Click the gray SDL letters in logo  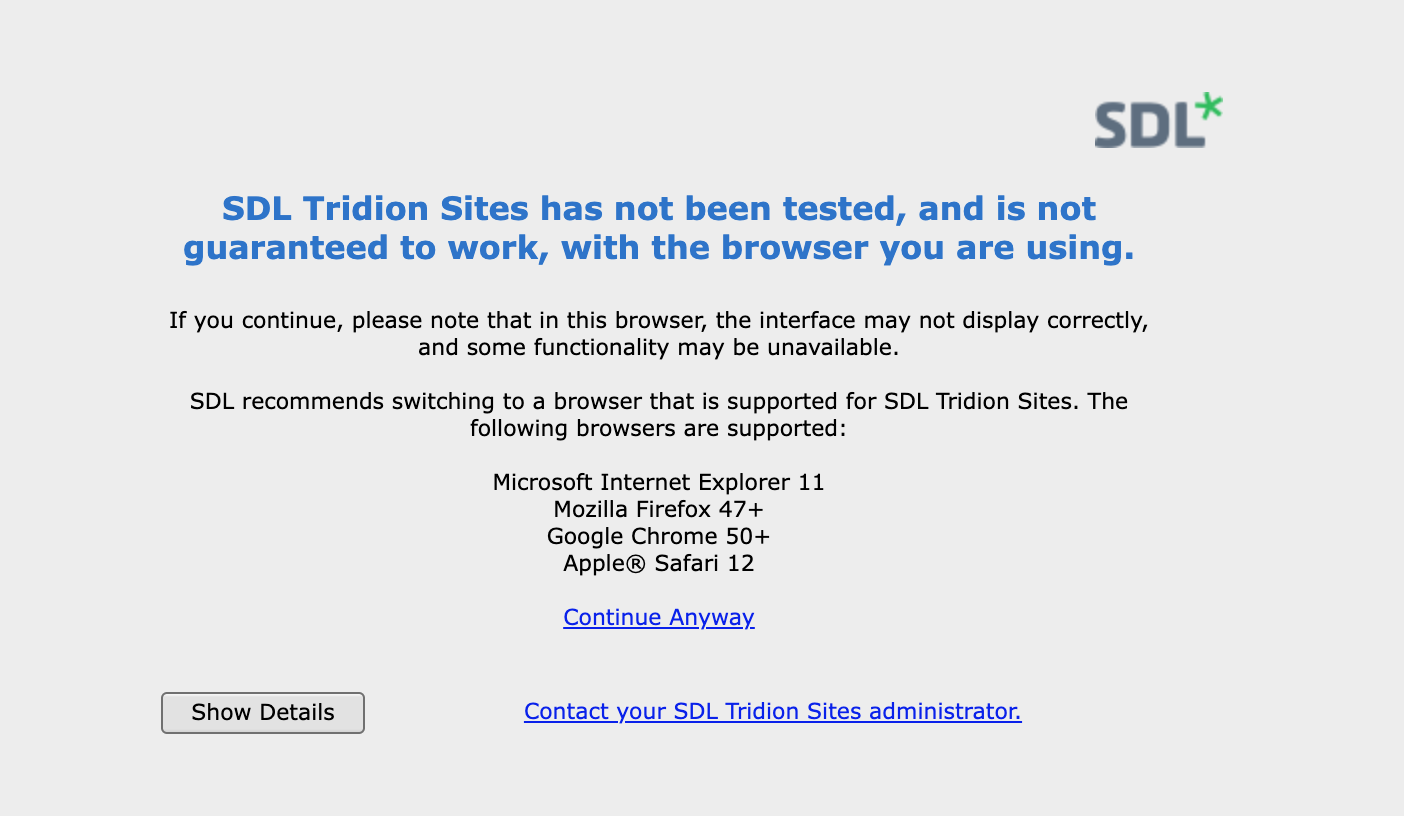pos(1148,126)
